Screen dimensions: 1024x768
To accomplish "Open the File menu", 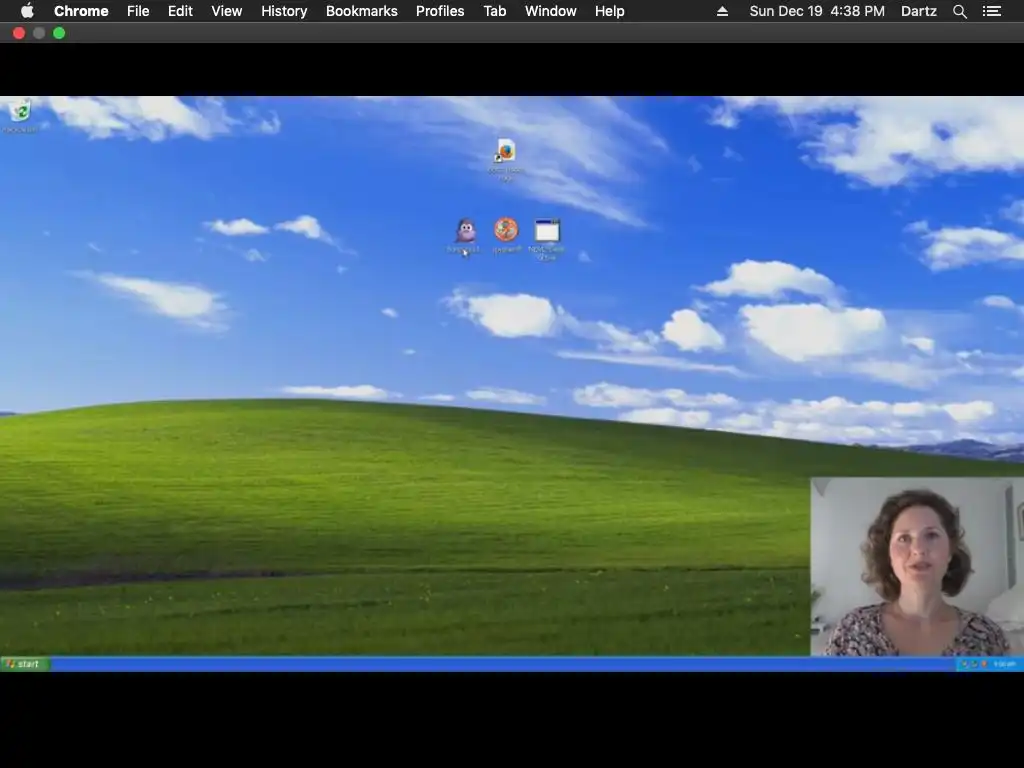I will pyautogui.click(x=138, y=11).
